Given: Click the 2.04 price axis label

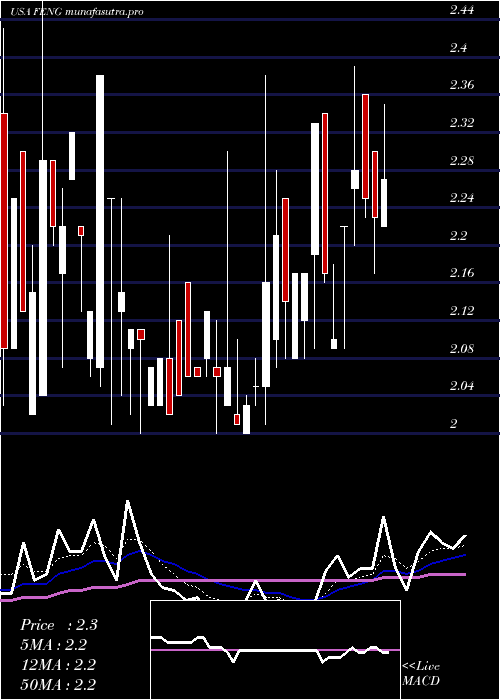Looking at the screenshot, I should pos(462,385).
